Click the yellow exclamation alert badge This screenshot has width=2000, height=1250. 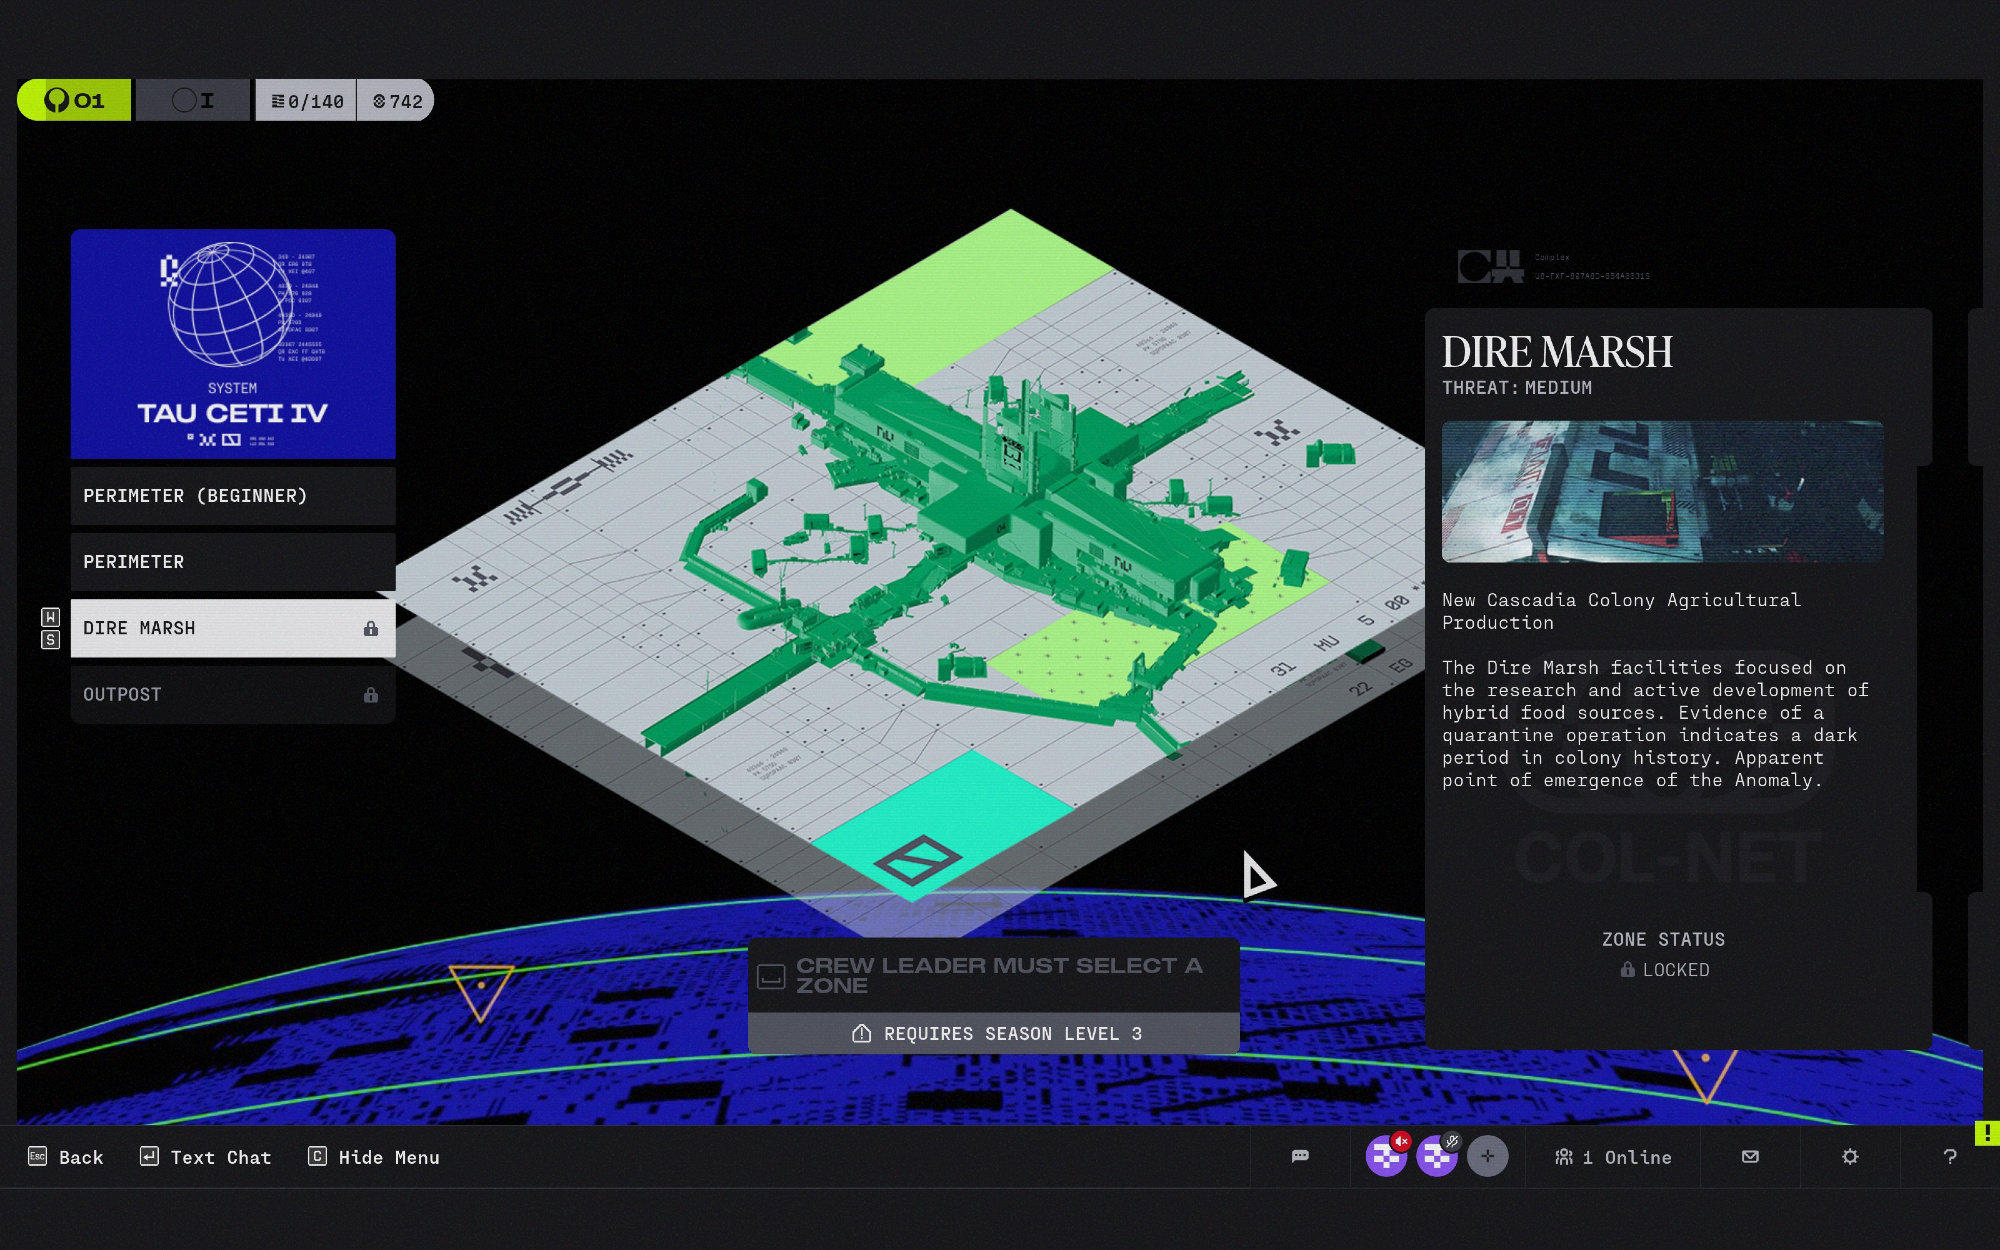click(x=1987, y=1133)
